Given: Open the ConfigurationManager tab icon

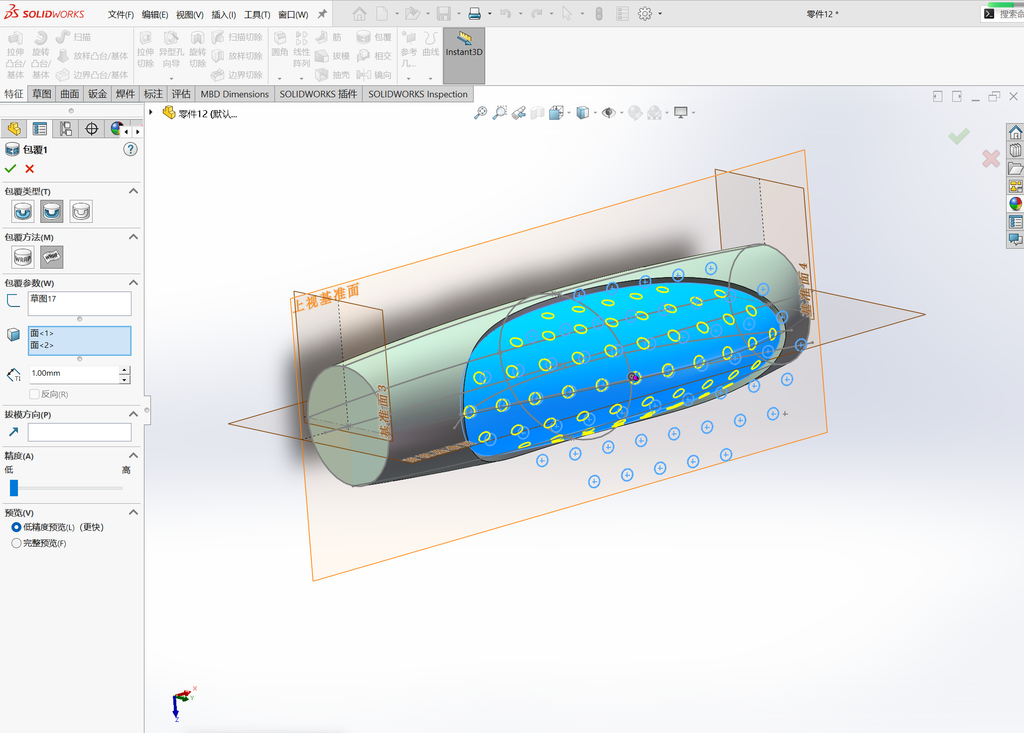Looking at the screenshot, I should click(66, 129).
